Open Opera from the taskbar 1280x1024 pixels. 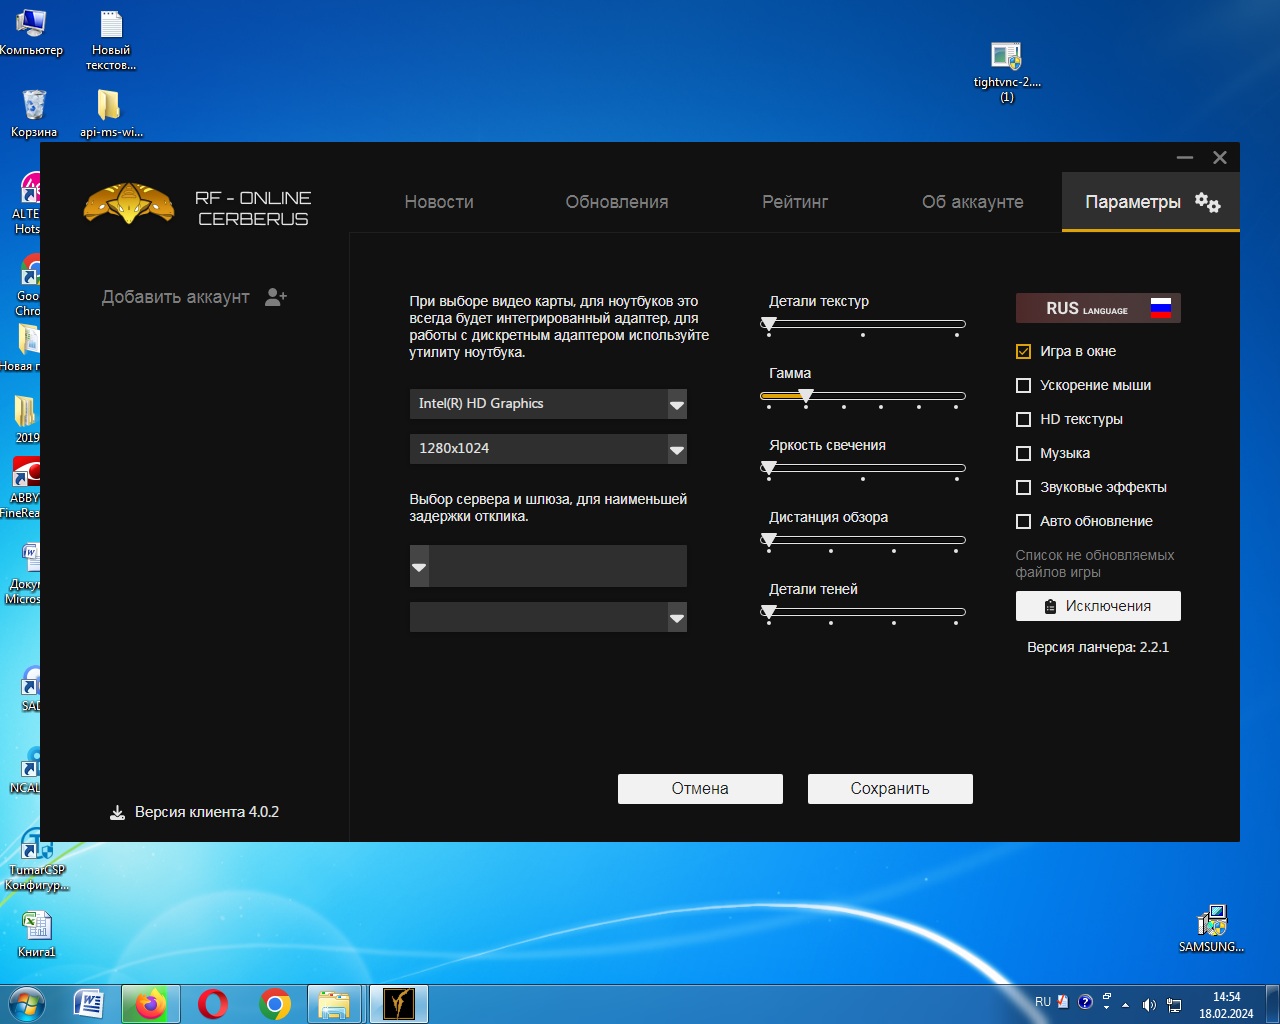coord(213,1004)
